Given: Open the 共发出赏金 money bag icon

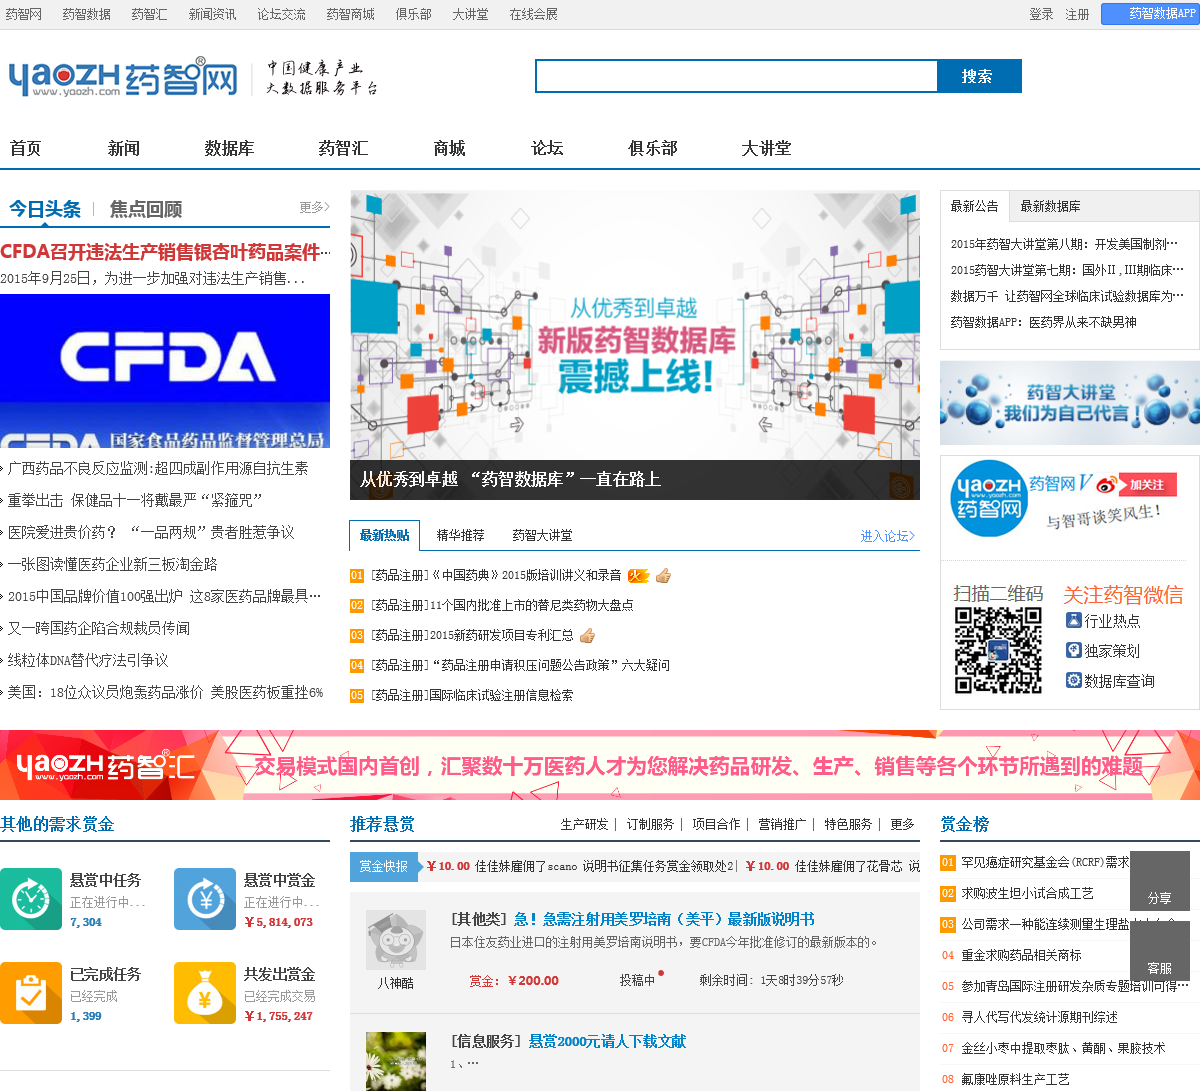Looking at the screenshot, I should click(x=205, y=993).
